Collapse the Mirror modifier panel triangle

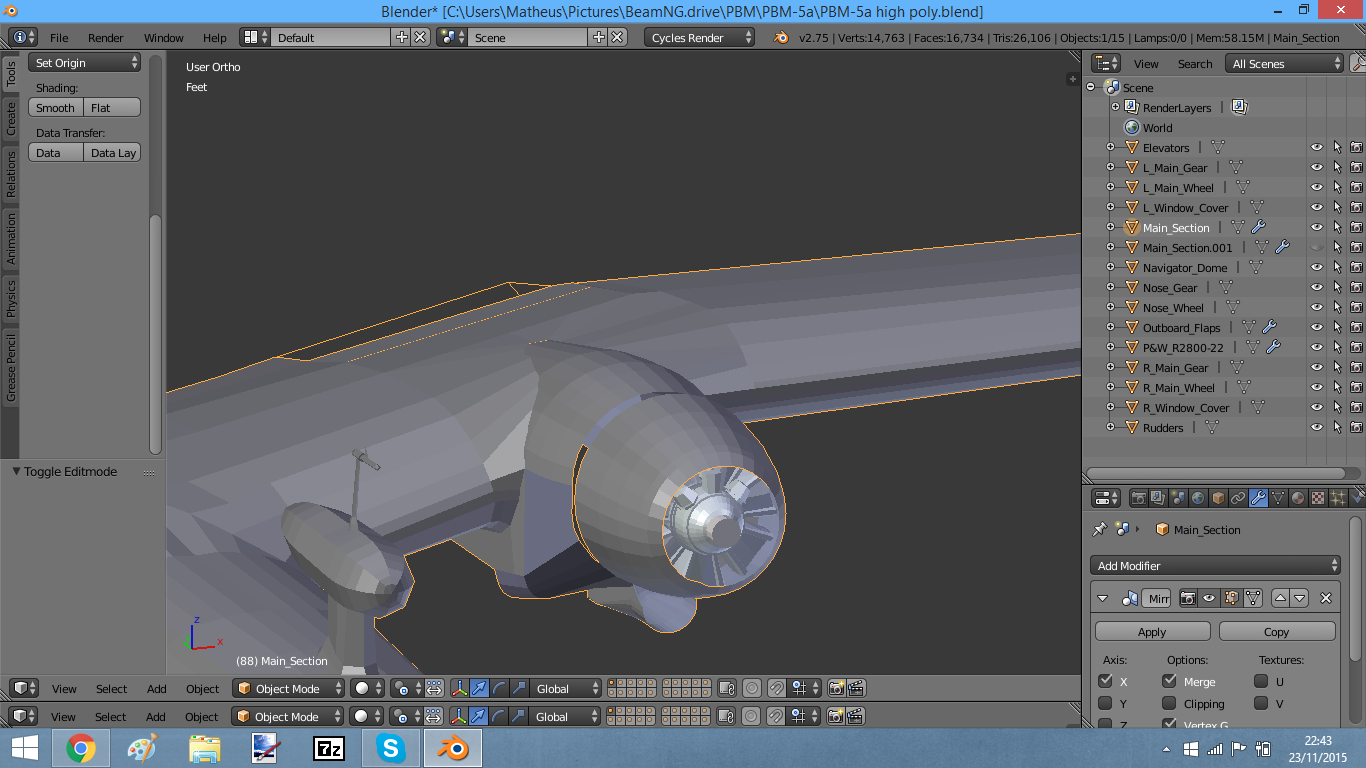[1103, 598]
